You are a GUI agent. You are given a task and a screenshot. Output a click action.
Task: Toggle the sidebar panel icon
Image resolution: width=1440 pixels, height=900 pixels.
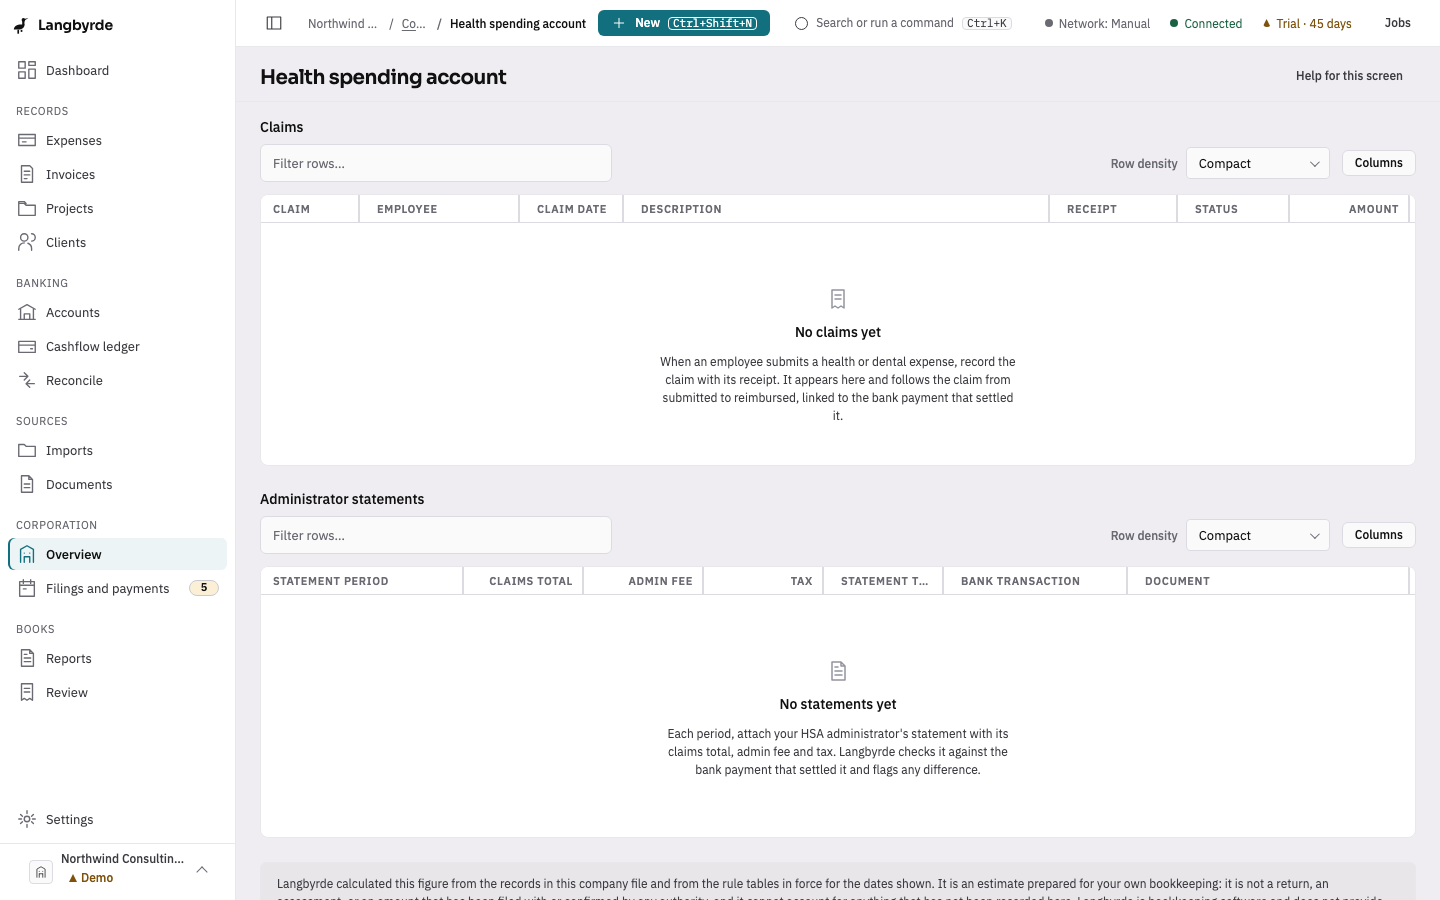click(x=274, y=23)
